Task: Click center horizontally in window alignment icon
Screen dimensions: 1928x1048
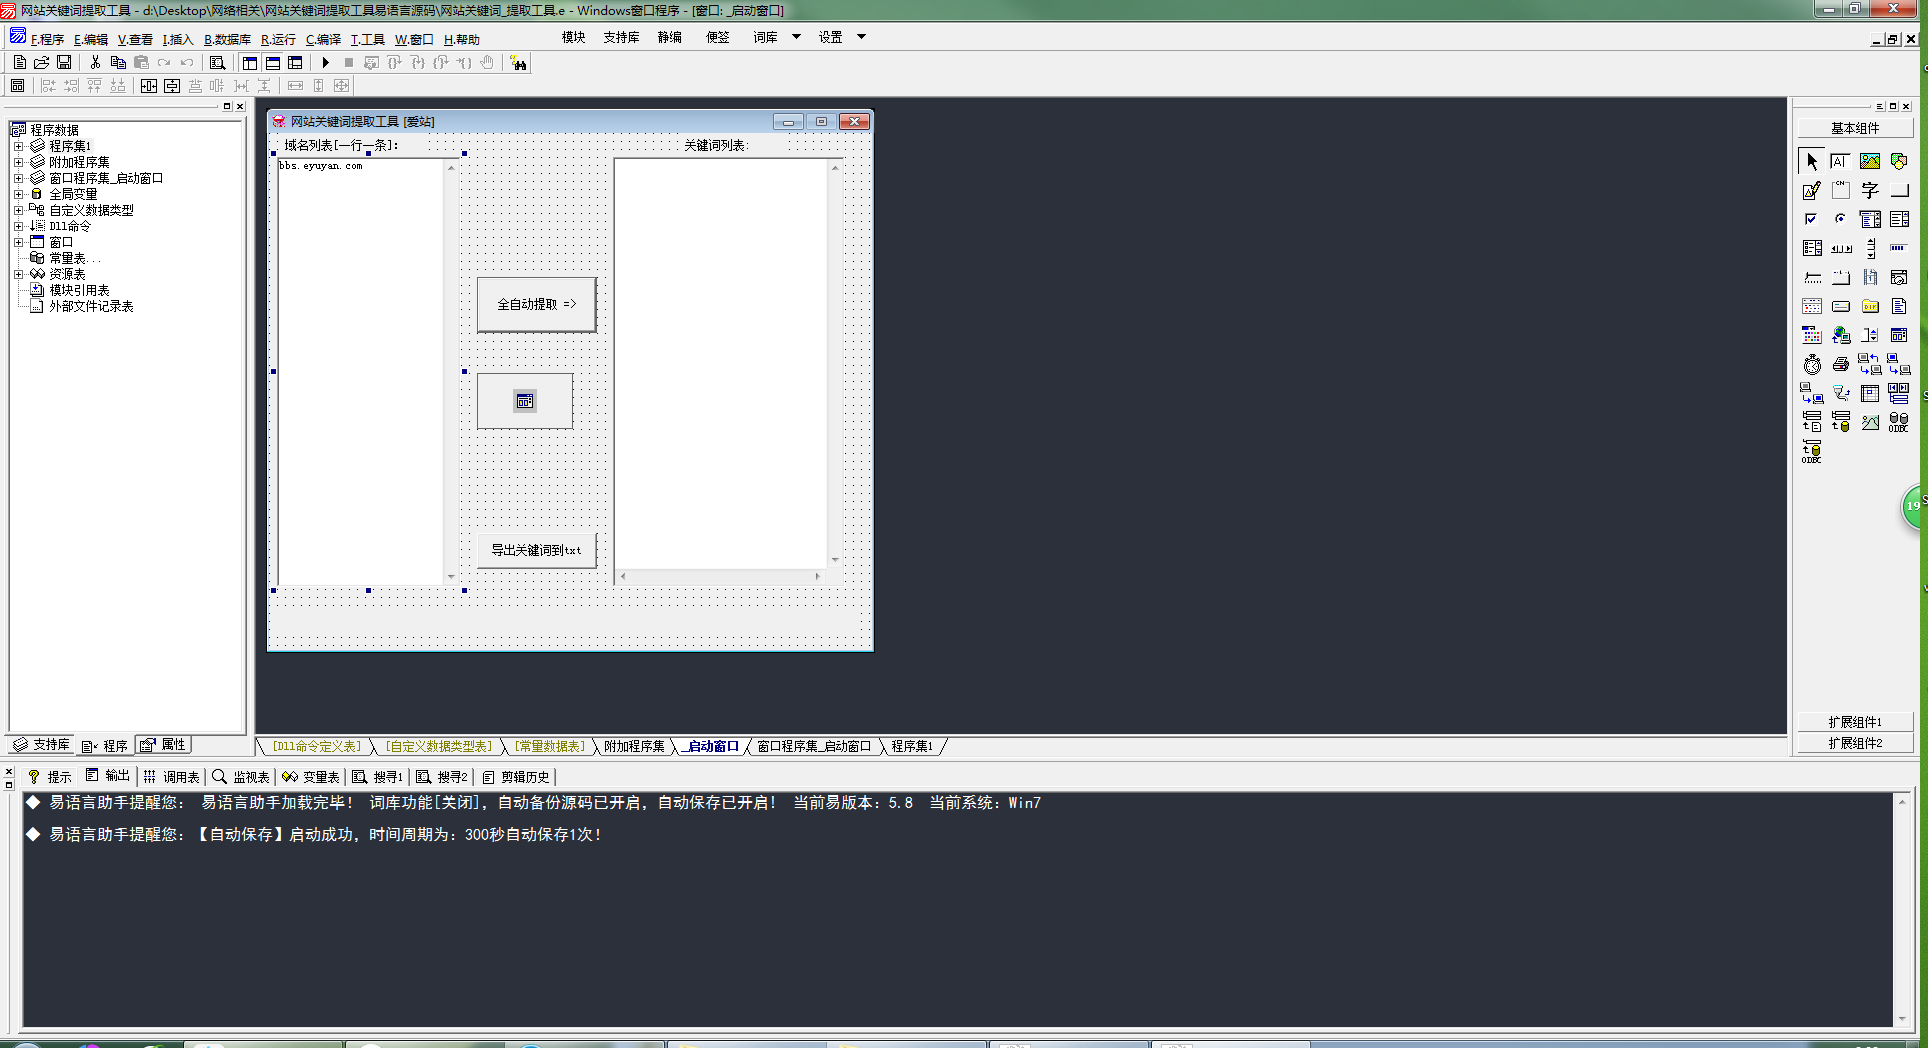Action: 149,86
